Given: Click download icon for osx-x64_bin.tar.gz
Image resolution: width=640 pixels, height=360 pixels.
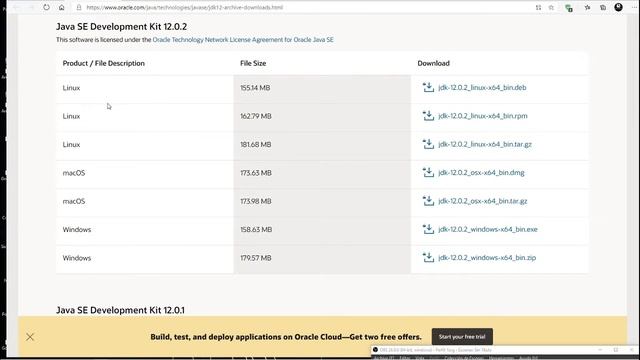Looking at the screenshot, I should [x=428, y=200].
